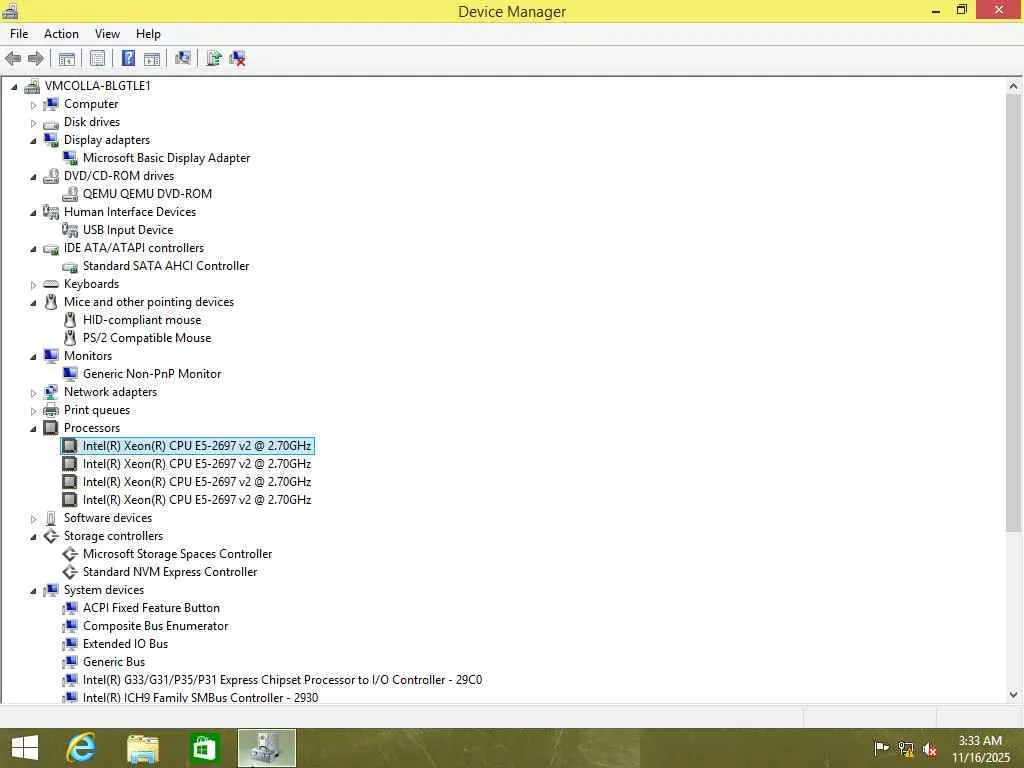Collapse the System devices category

[x=33, y=590]
